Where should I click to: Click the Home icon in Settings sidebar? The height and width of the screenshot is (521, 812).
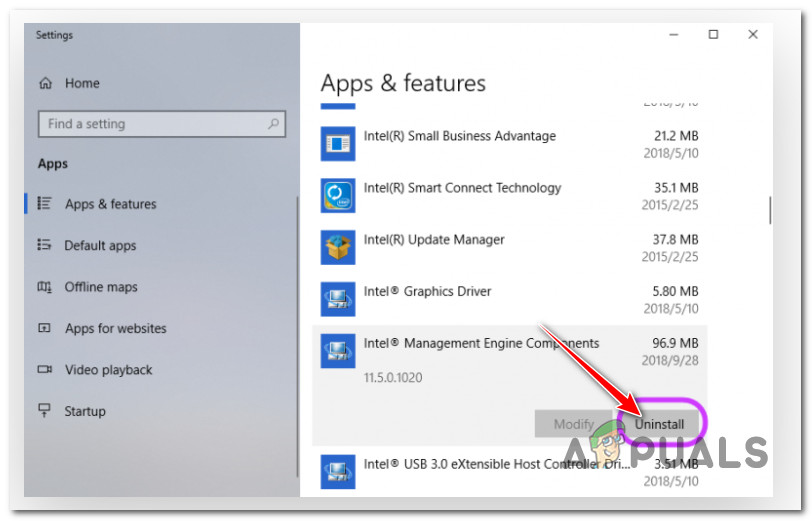tap(46, 83)
